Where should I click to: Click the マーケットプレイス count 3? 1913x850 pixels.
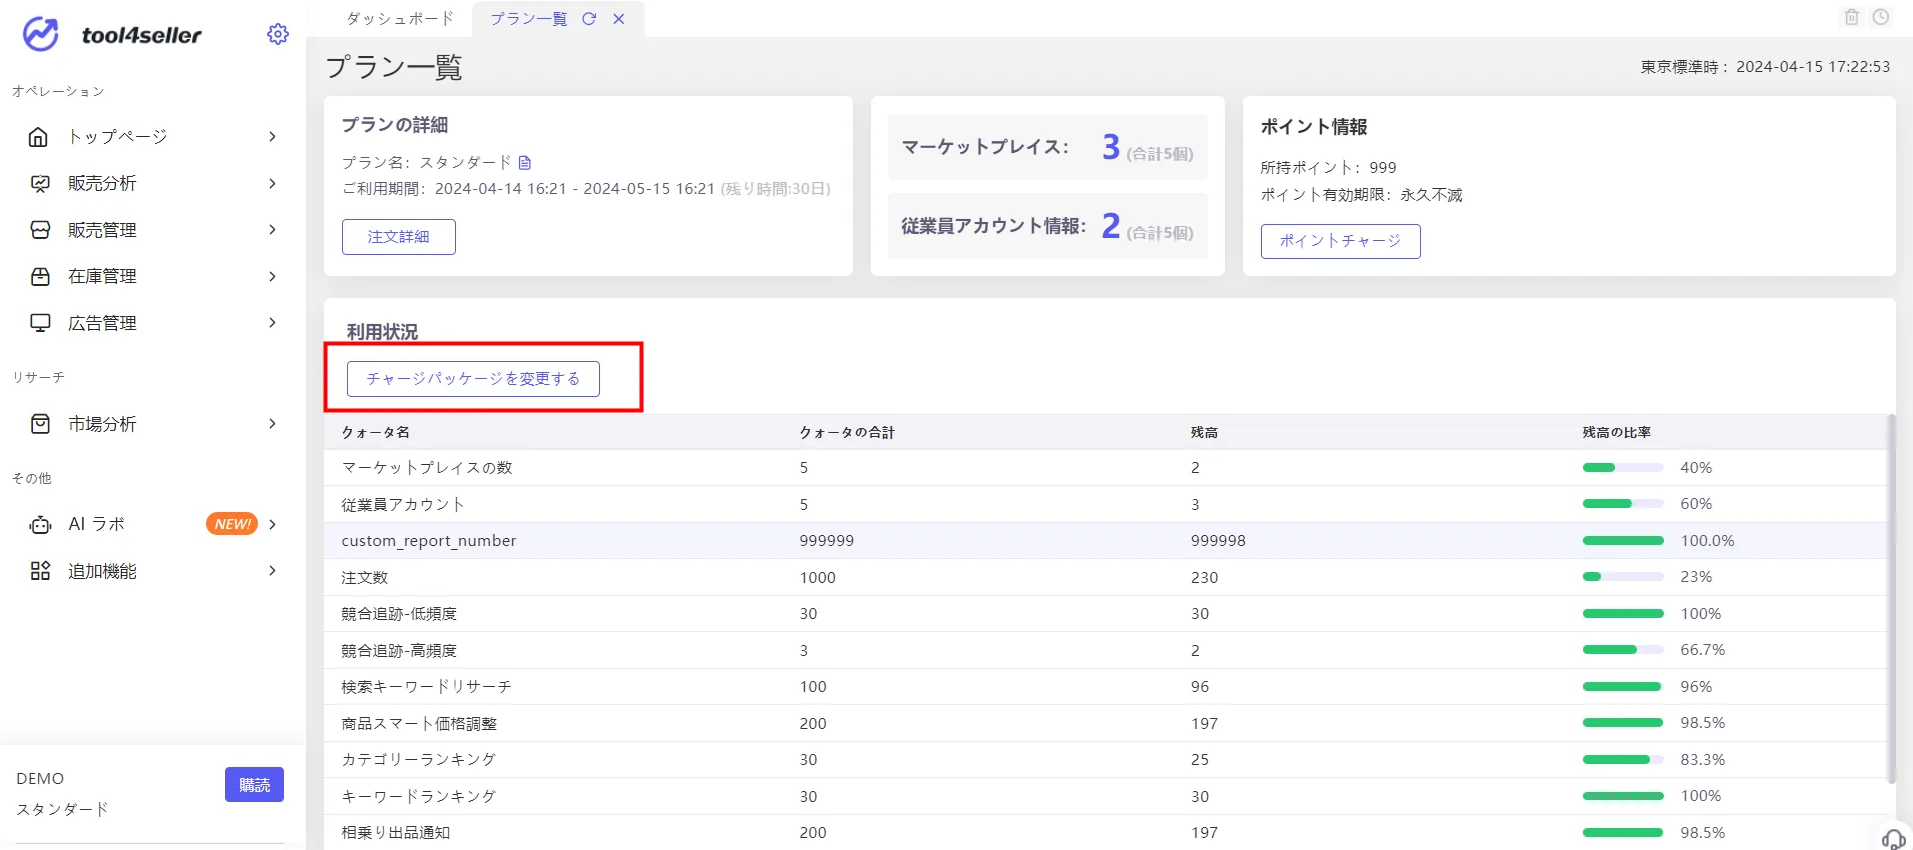[1110, 147]
